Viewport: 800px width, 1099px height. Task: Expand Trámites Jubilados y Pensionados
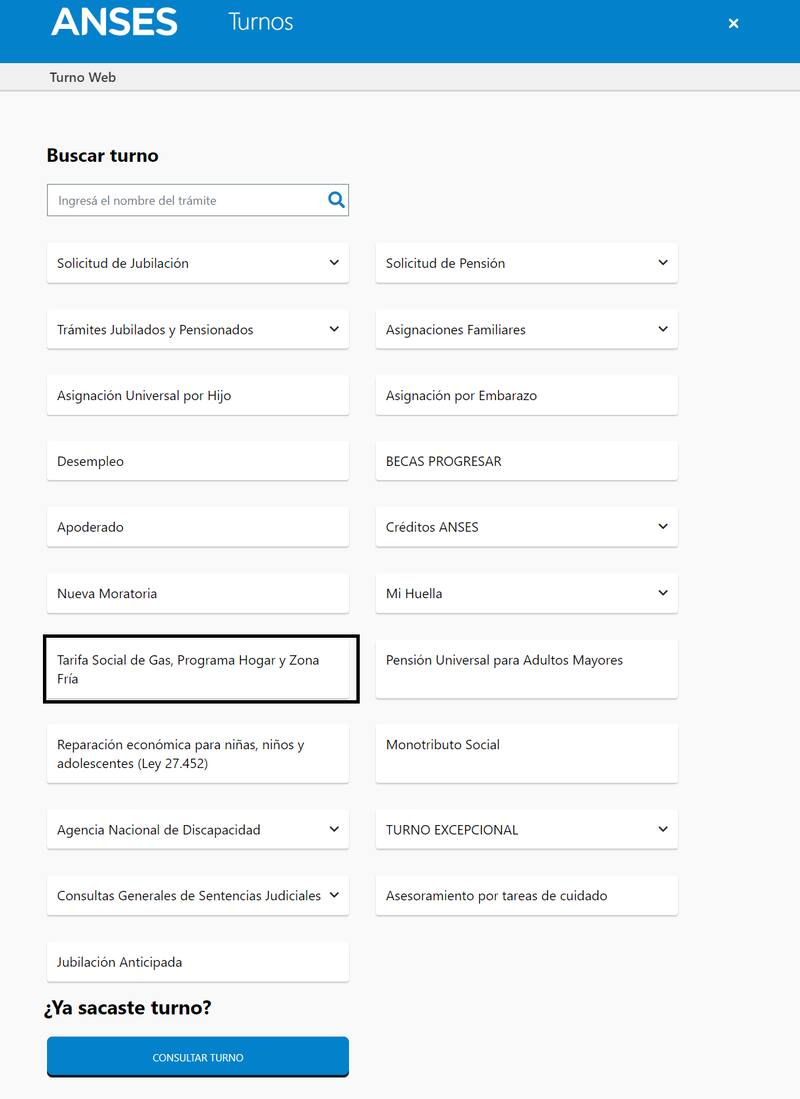click(x=334, y=329)
